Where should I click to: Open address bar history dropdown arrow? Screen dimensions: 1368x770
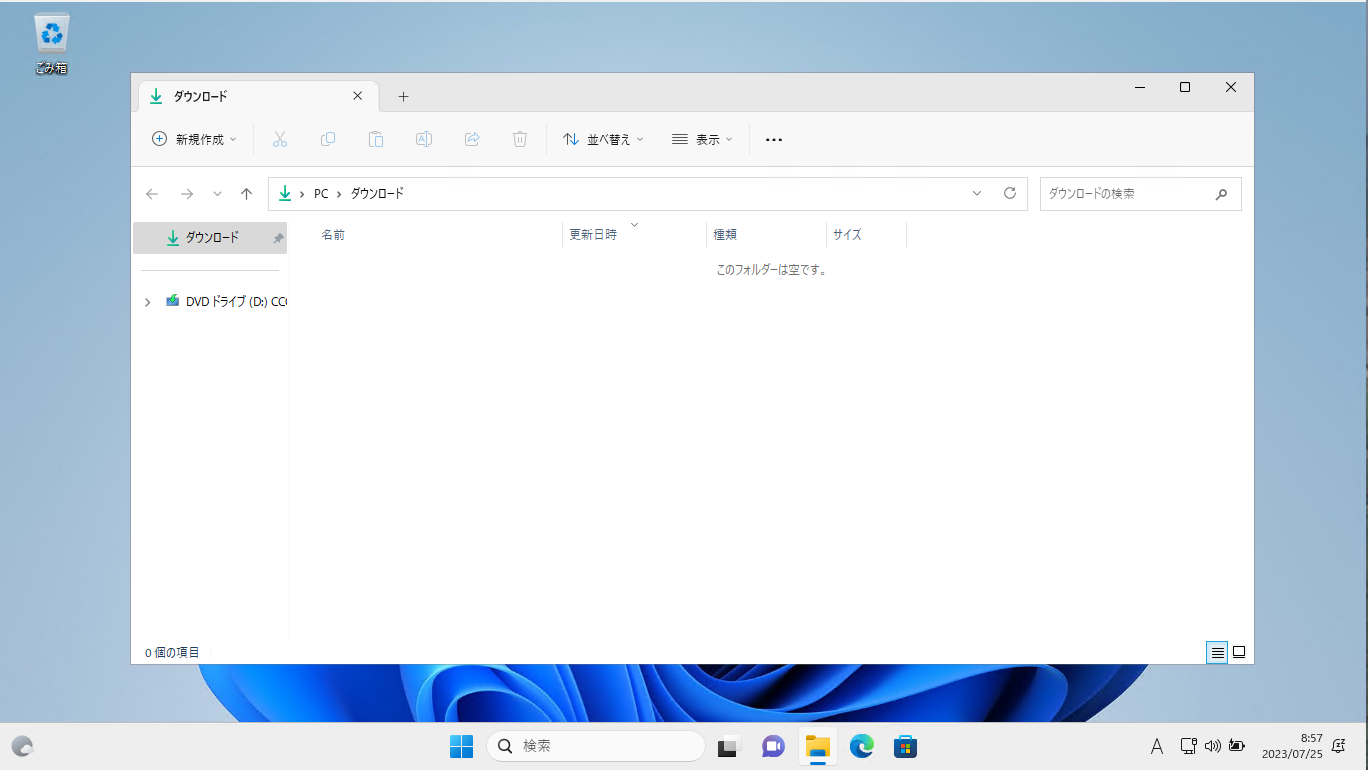(x=977, y=194)
